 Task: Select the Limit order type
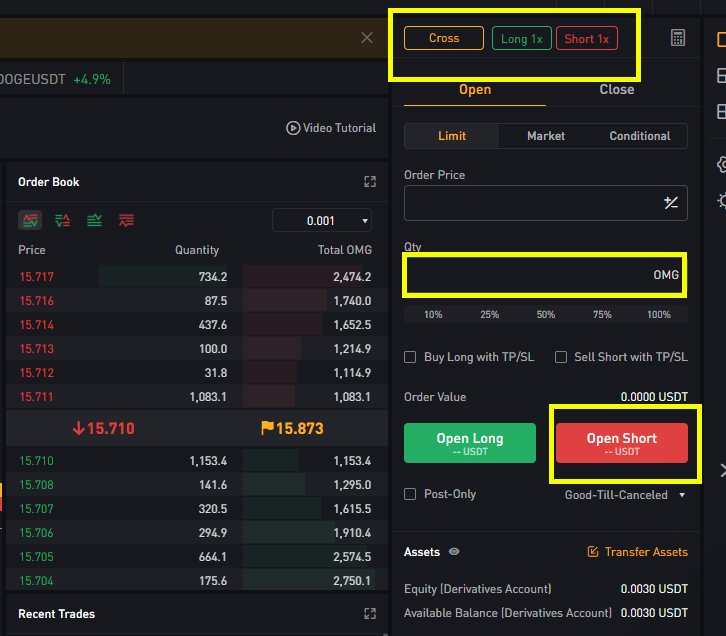click(452, 136)
